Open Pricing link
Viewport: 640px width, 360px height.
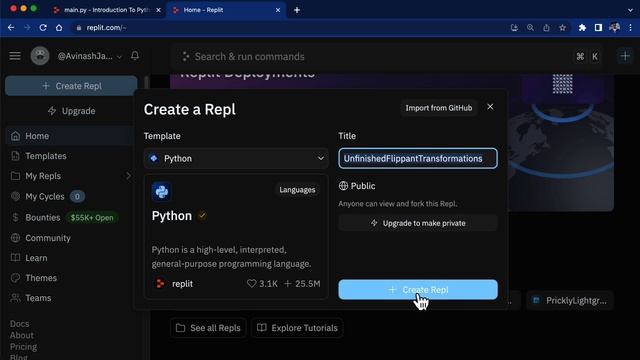point(23,347)
